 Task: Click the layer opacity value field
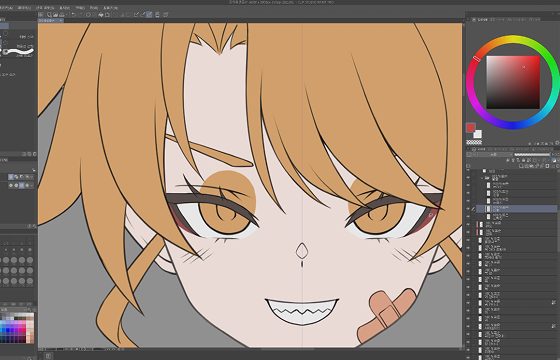[555, 154]
